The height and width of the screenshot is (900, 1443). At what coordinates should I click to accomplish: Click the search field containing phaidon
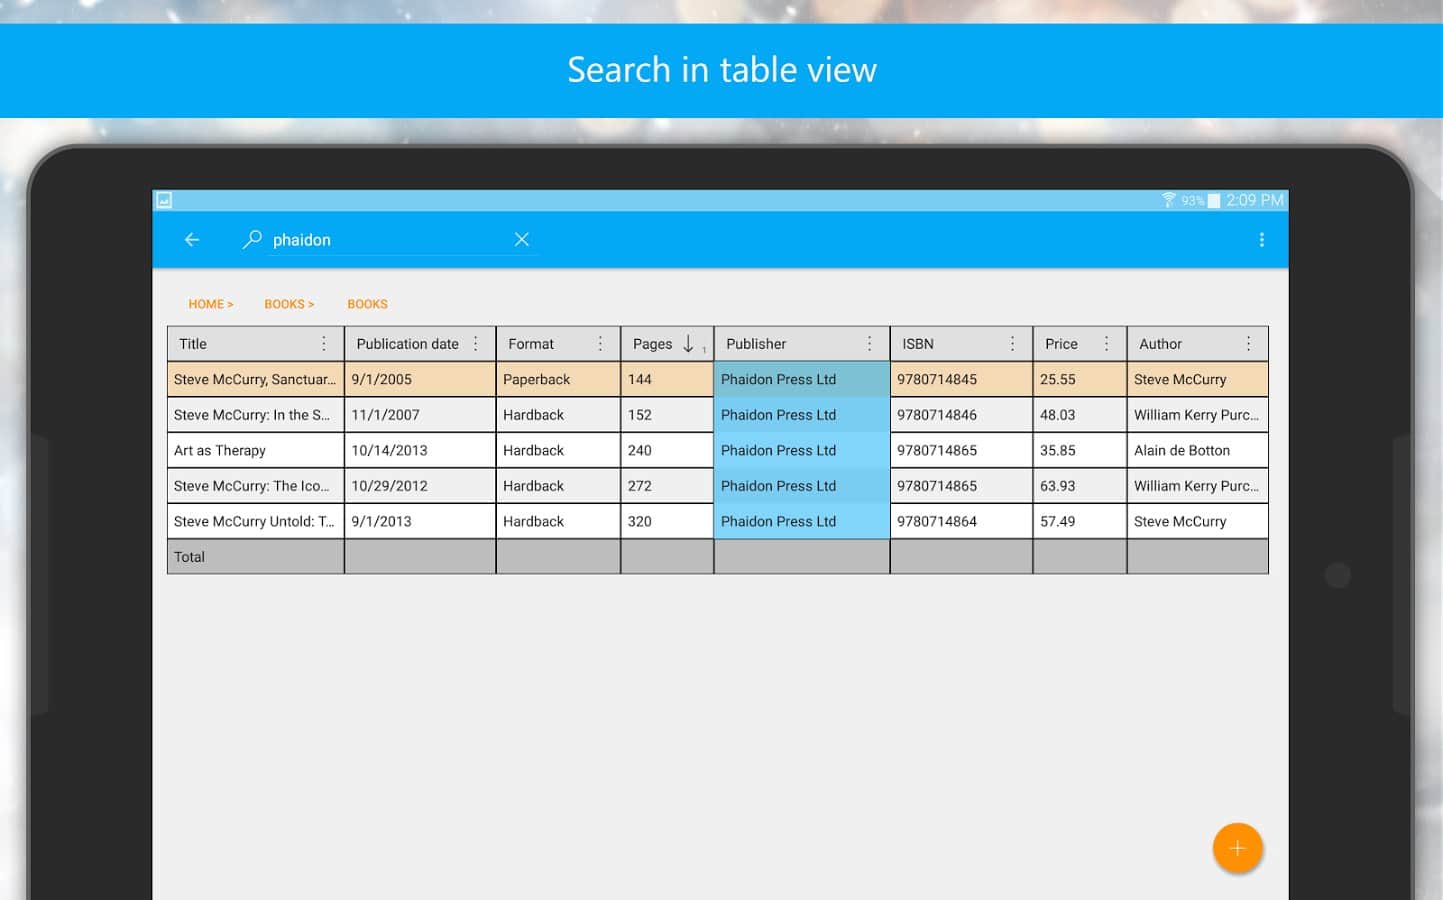point(385,240)
